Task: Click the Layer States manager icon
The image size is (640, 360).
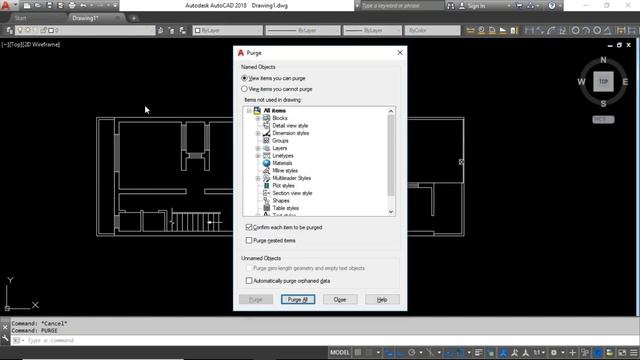Action: [x=183, y=30]
